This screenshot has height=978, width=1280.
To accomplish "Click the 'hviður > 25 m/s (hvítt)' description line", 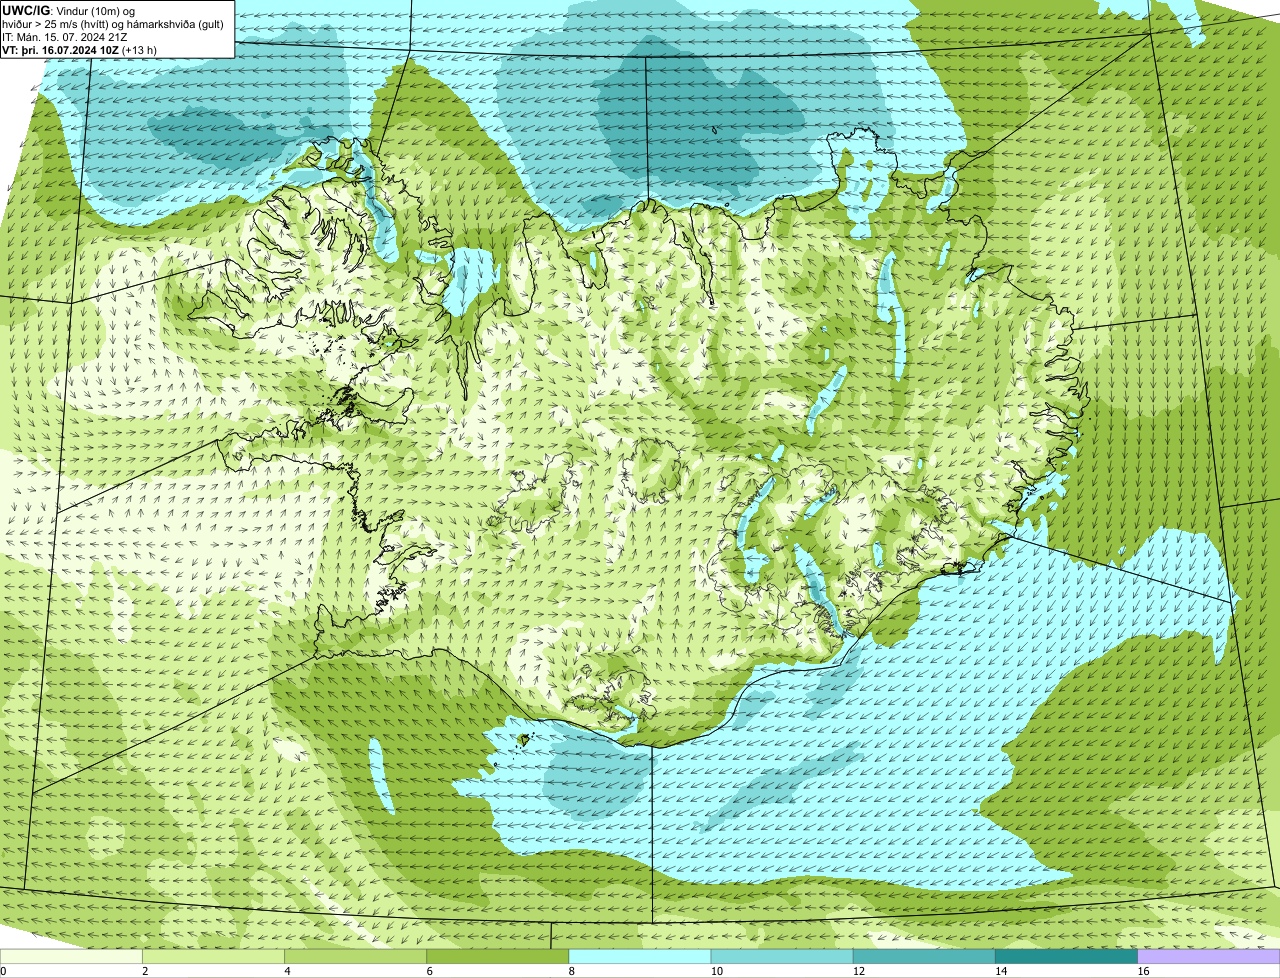I will [113, 23].
